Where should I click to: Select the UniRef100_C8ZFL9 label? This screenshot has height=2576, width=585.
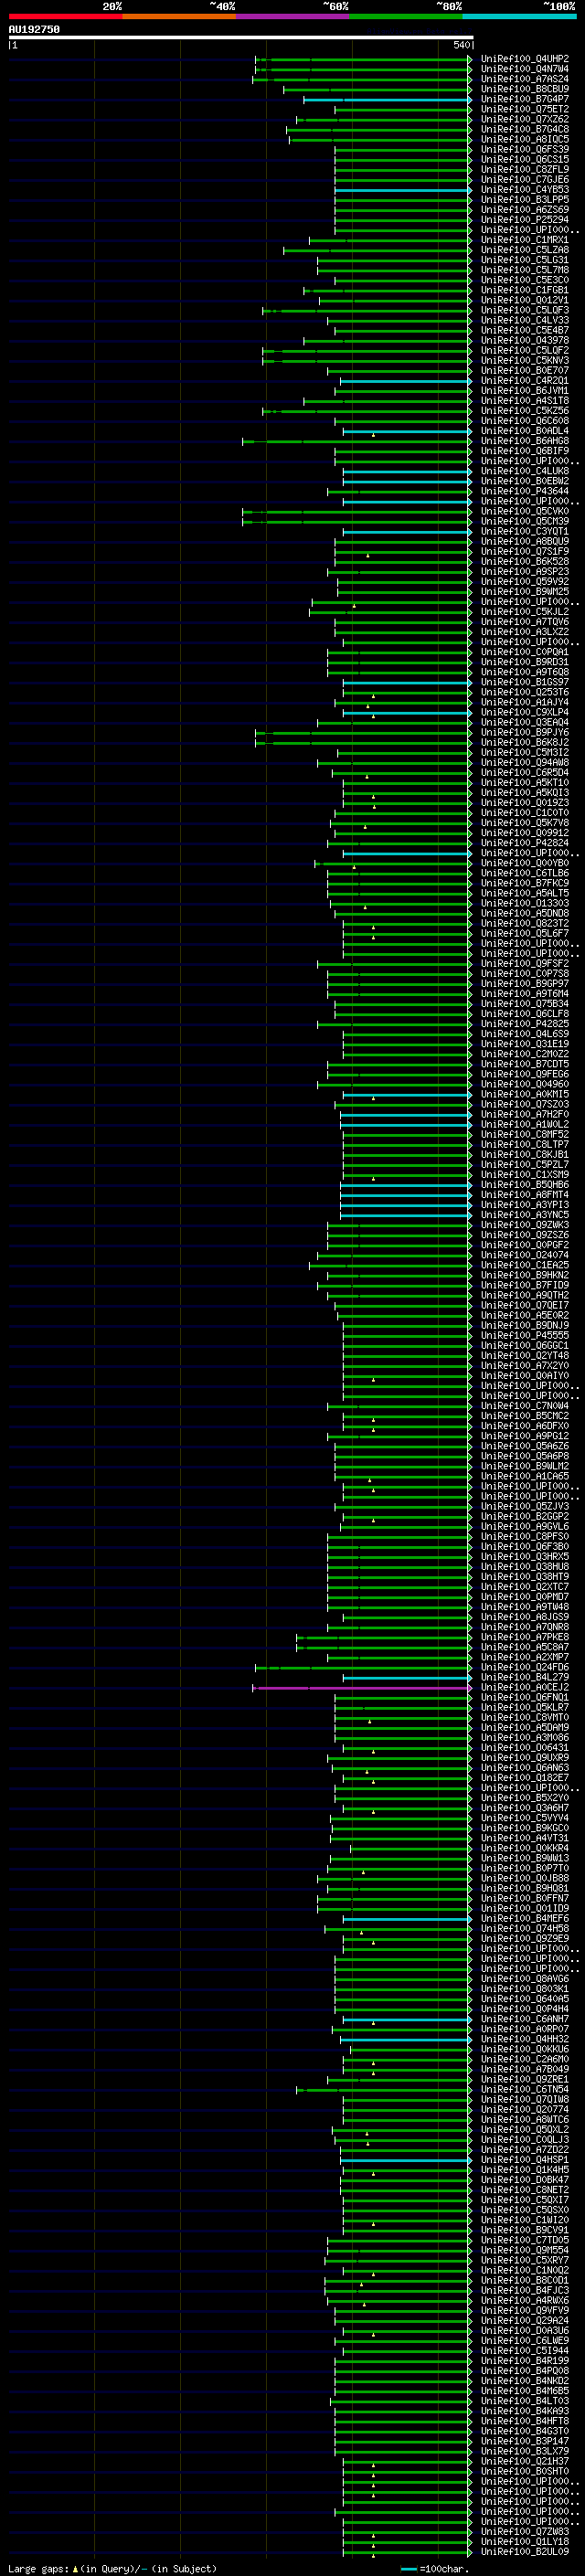pos(525,169)
